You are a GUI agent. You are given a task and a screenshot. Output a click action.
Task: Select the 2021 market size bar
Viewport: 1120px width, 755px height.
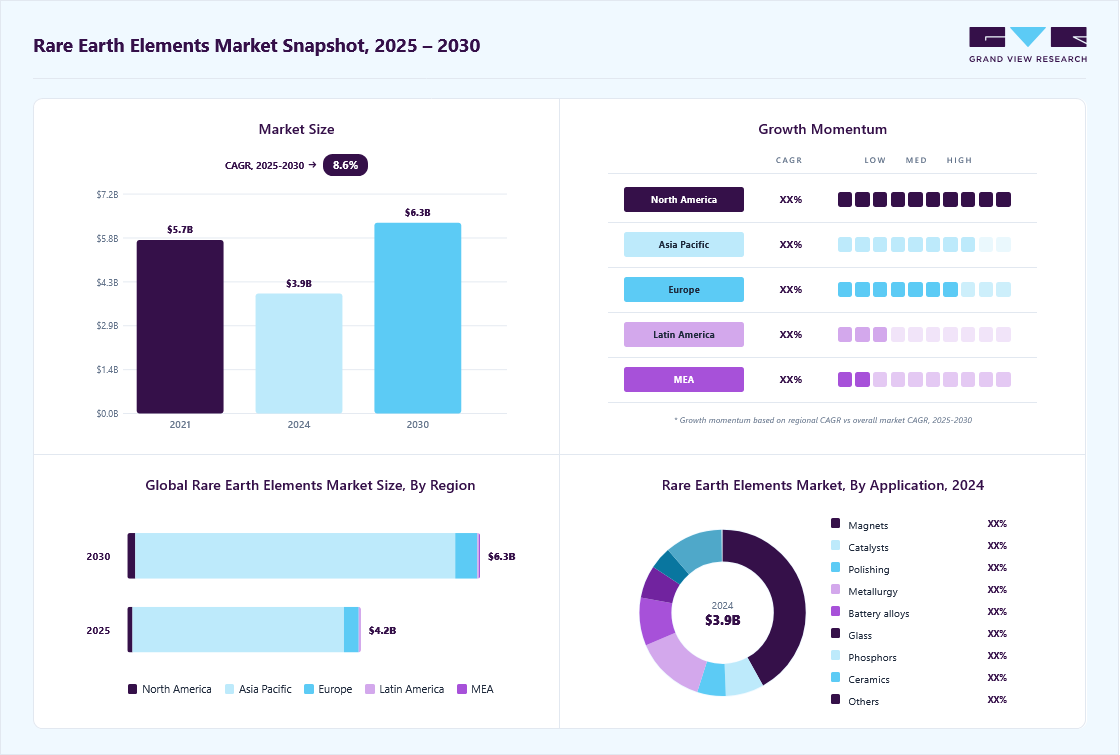(x=180, y=326)
